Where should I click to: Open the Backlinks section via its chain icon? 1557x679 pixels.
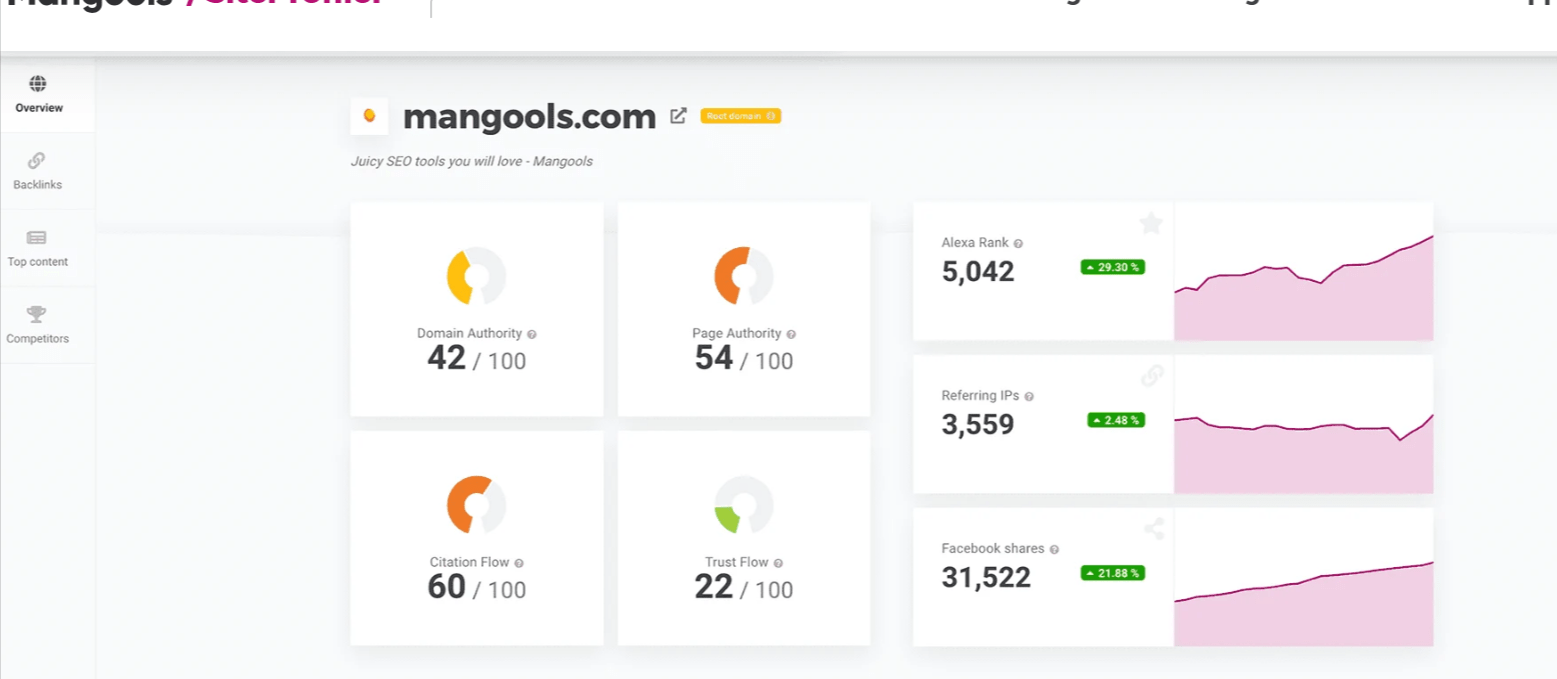pos(38,161)
